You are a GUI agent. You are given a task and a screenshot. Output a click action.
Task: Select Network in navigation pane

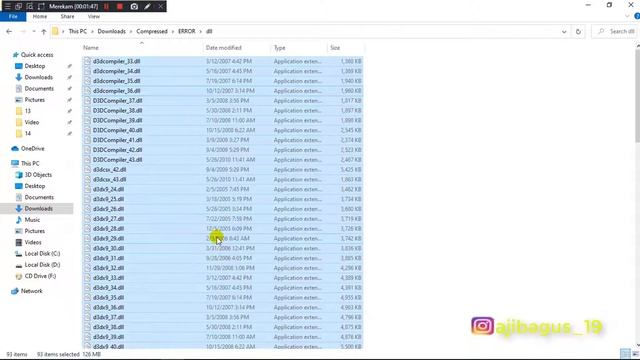pyautogui.click(x=31, y=291)
